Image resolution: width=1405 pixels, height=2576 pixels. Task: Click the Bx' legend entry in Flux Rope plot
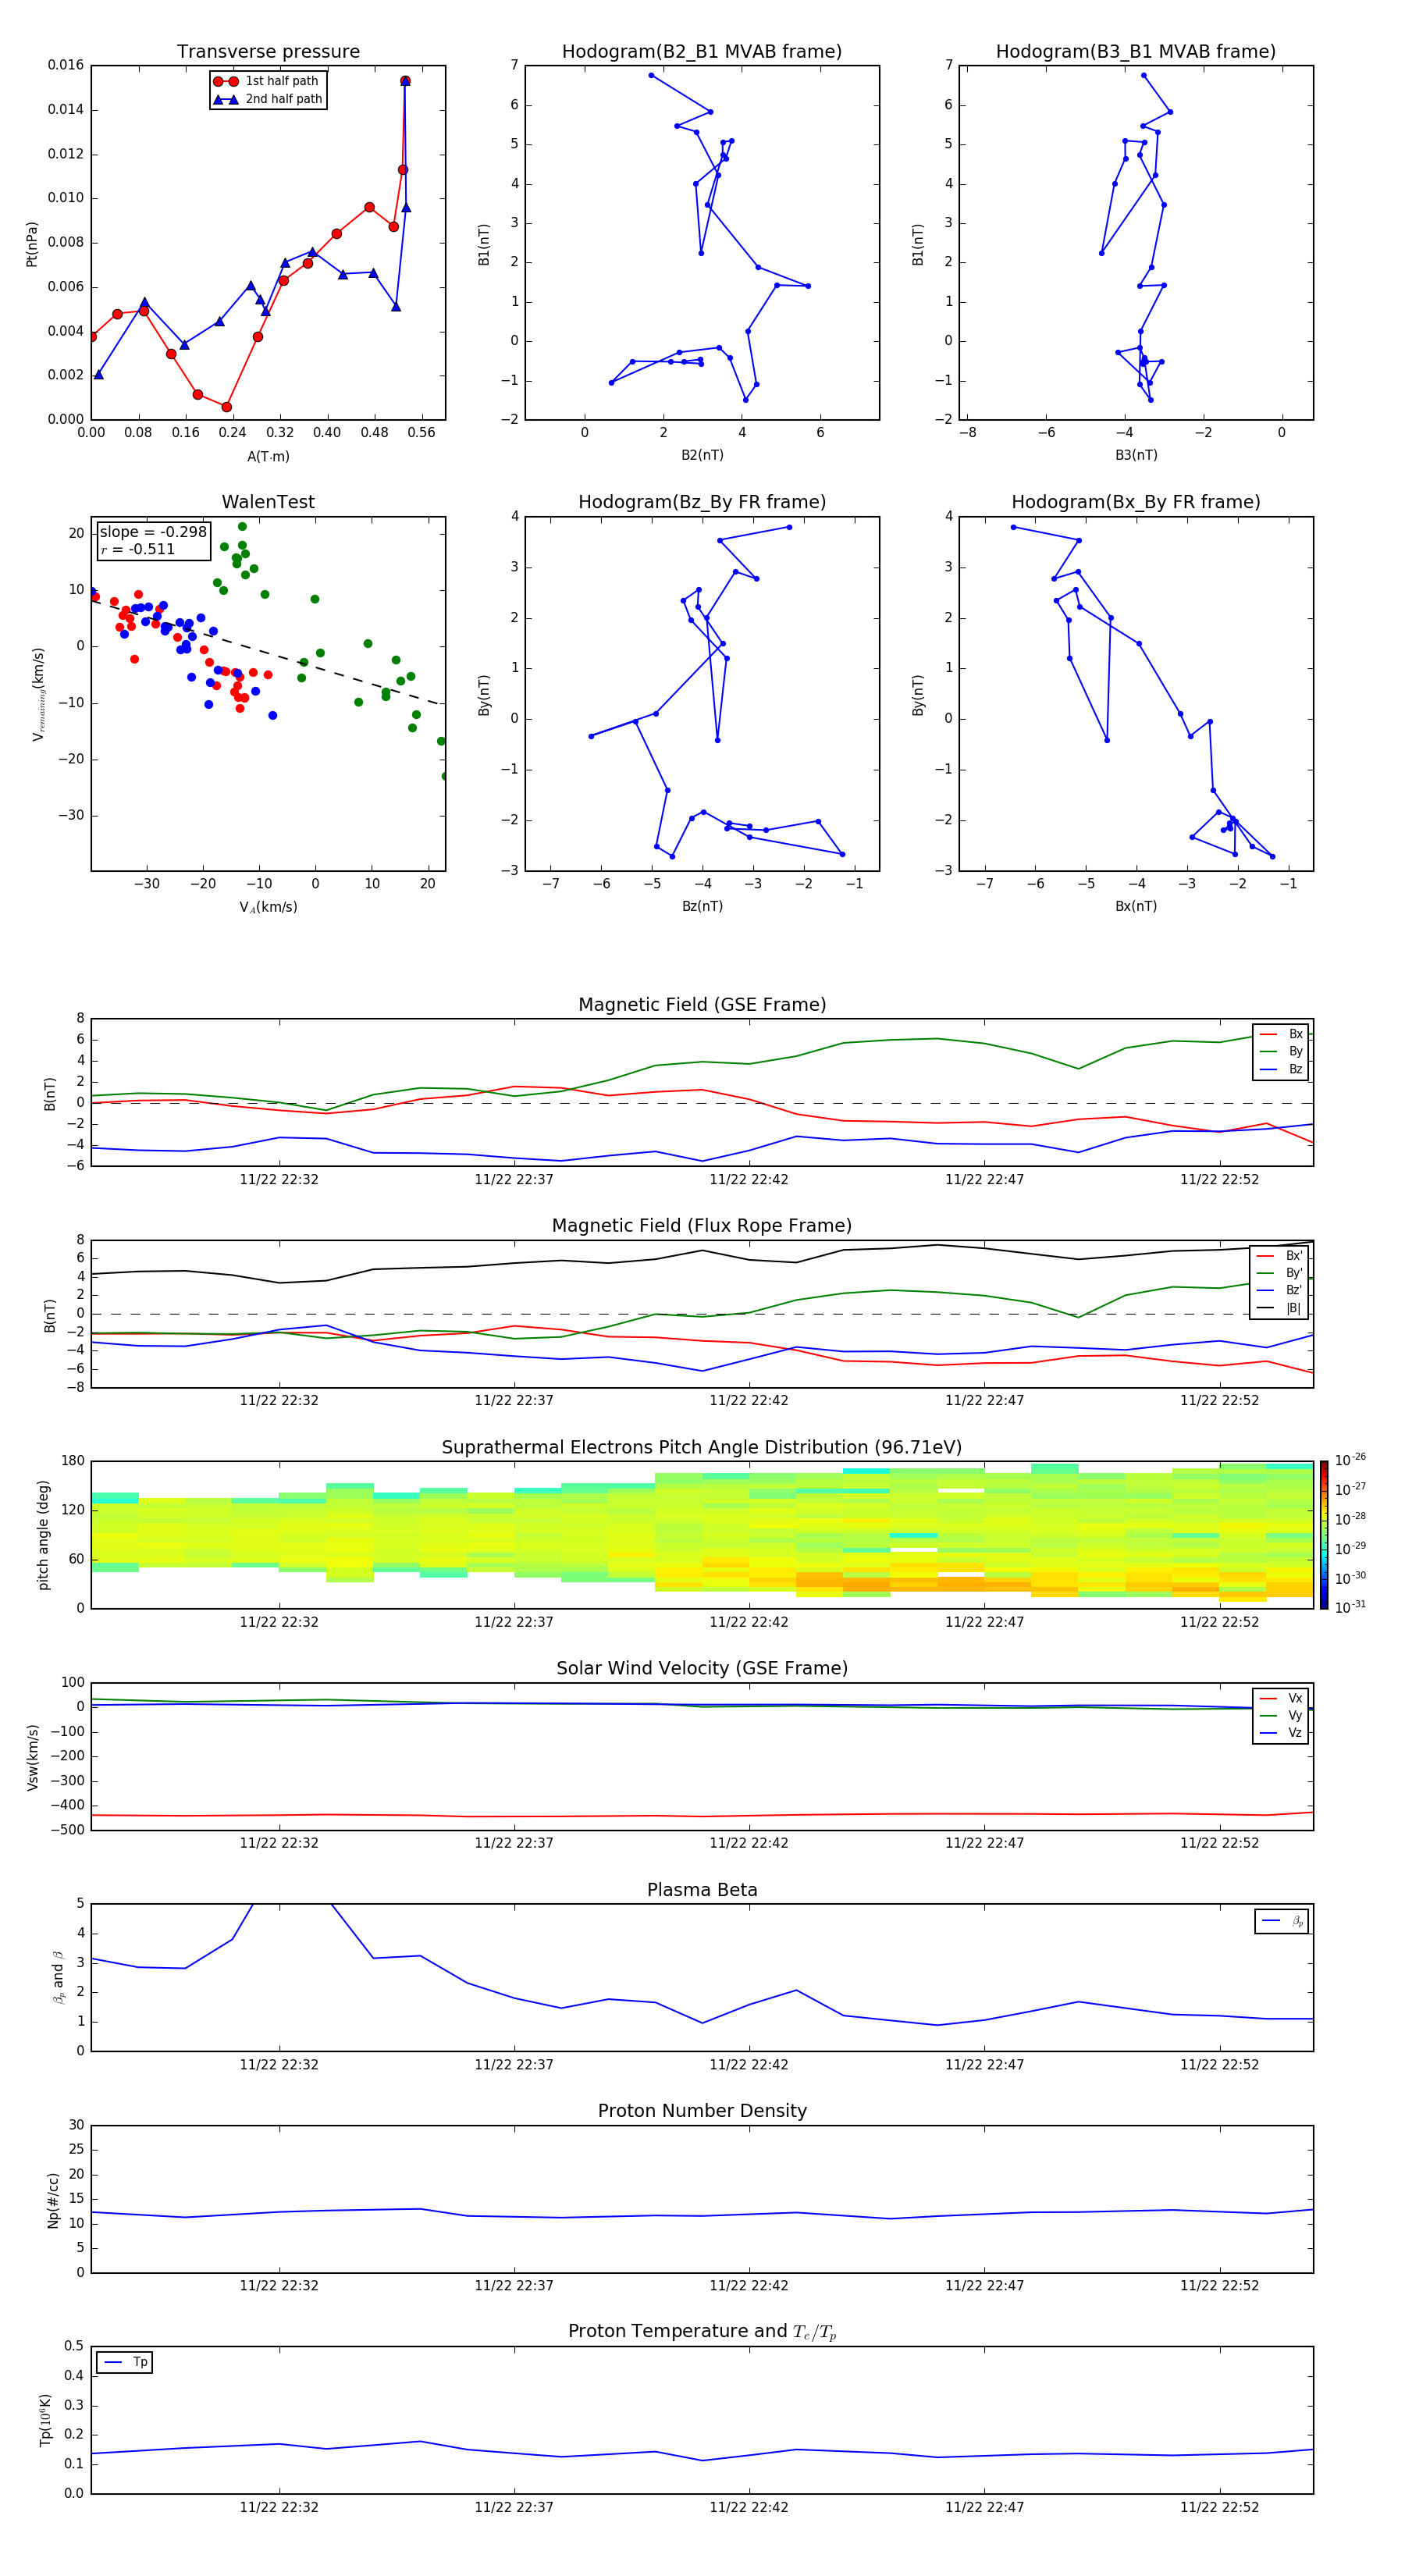(1279, 1256)
